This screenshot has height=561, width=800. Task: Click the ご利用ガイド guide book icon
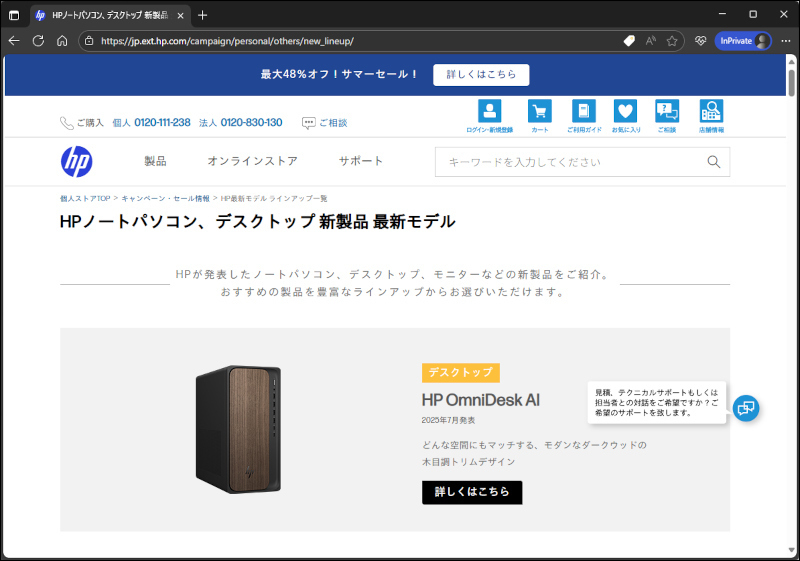[x=583, y=111]
